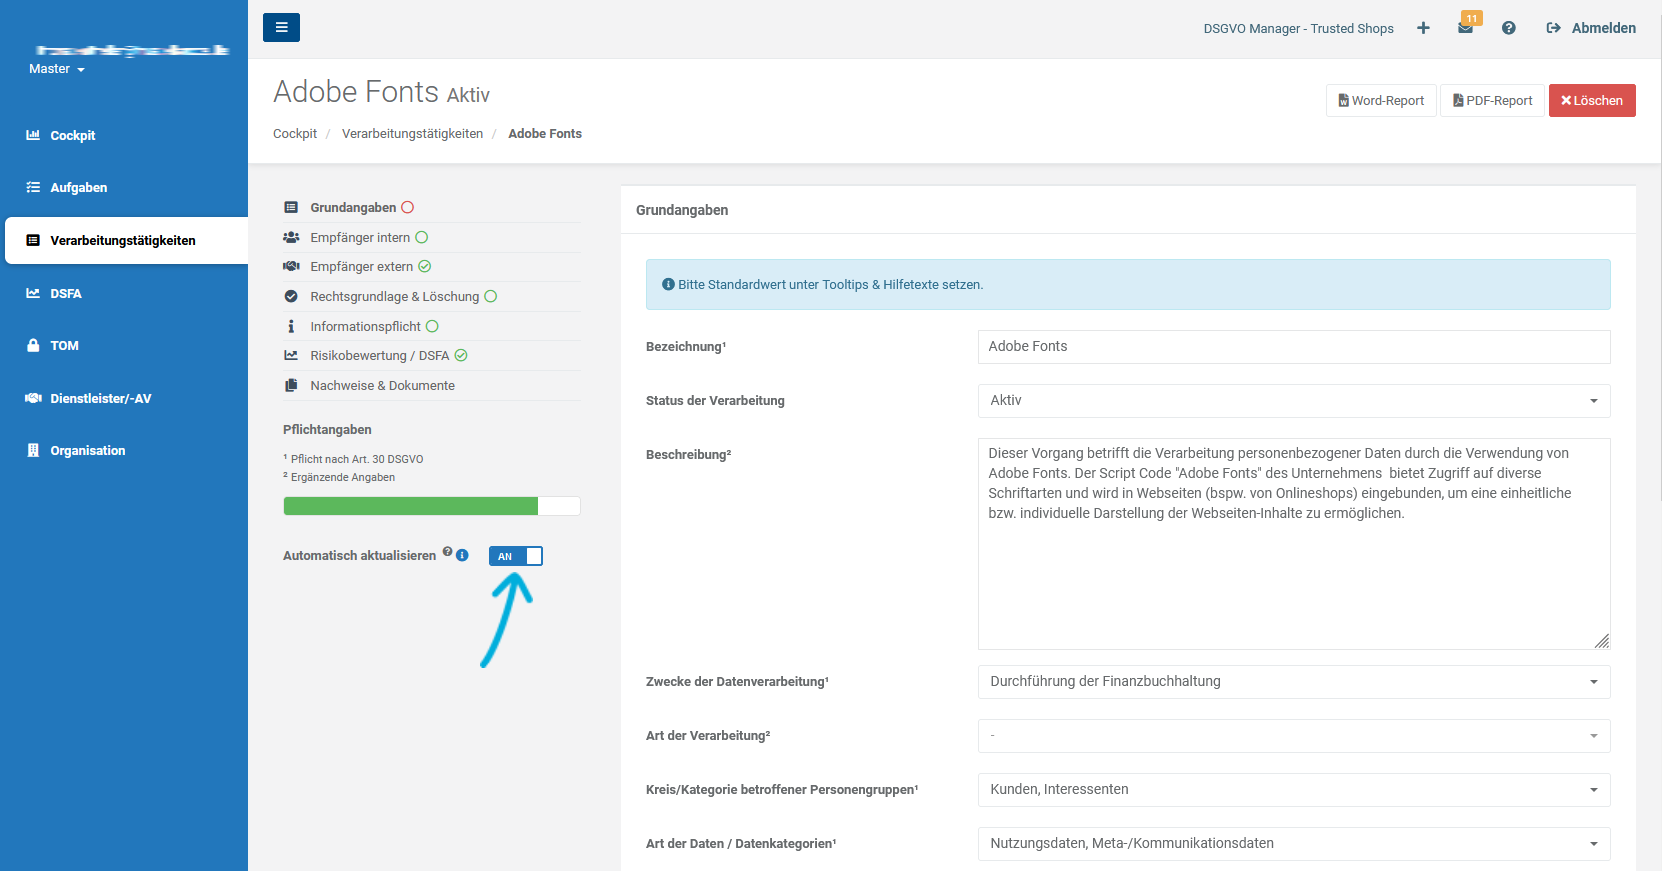Click the Informationspflicht info icon

click(291, 326)
